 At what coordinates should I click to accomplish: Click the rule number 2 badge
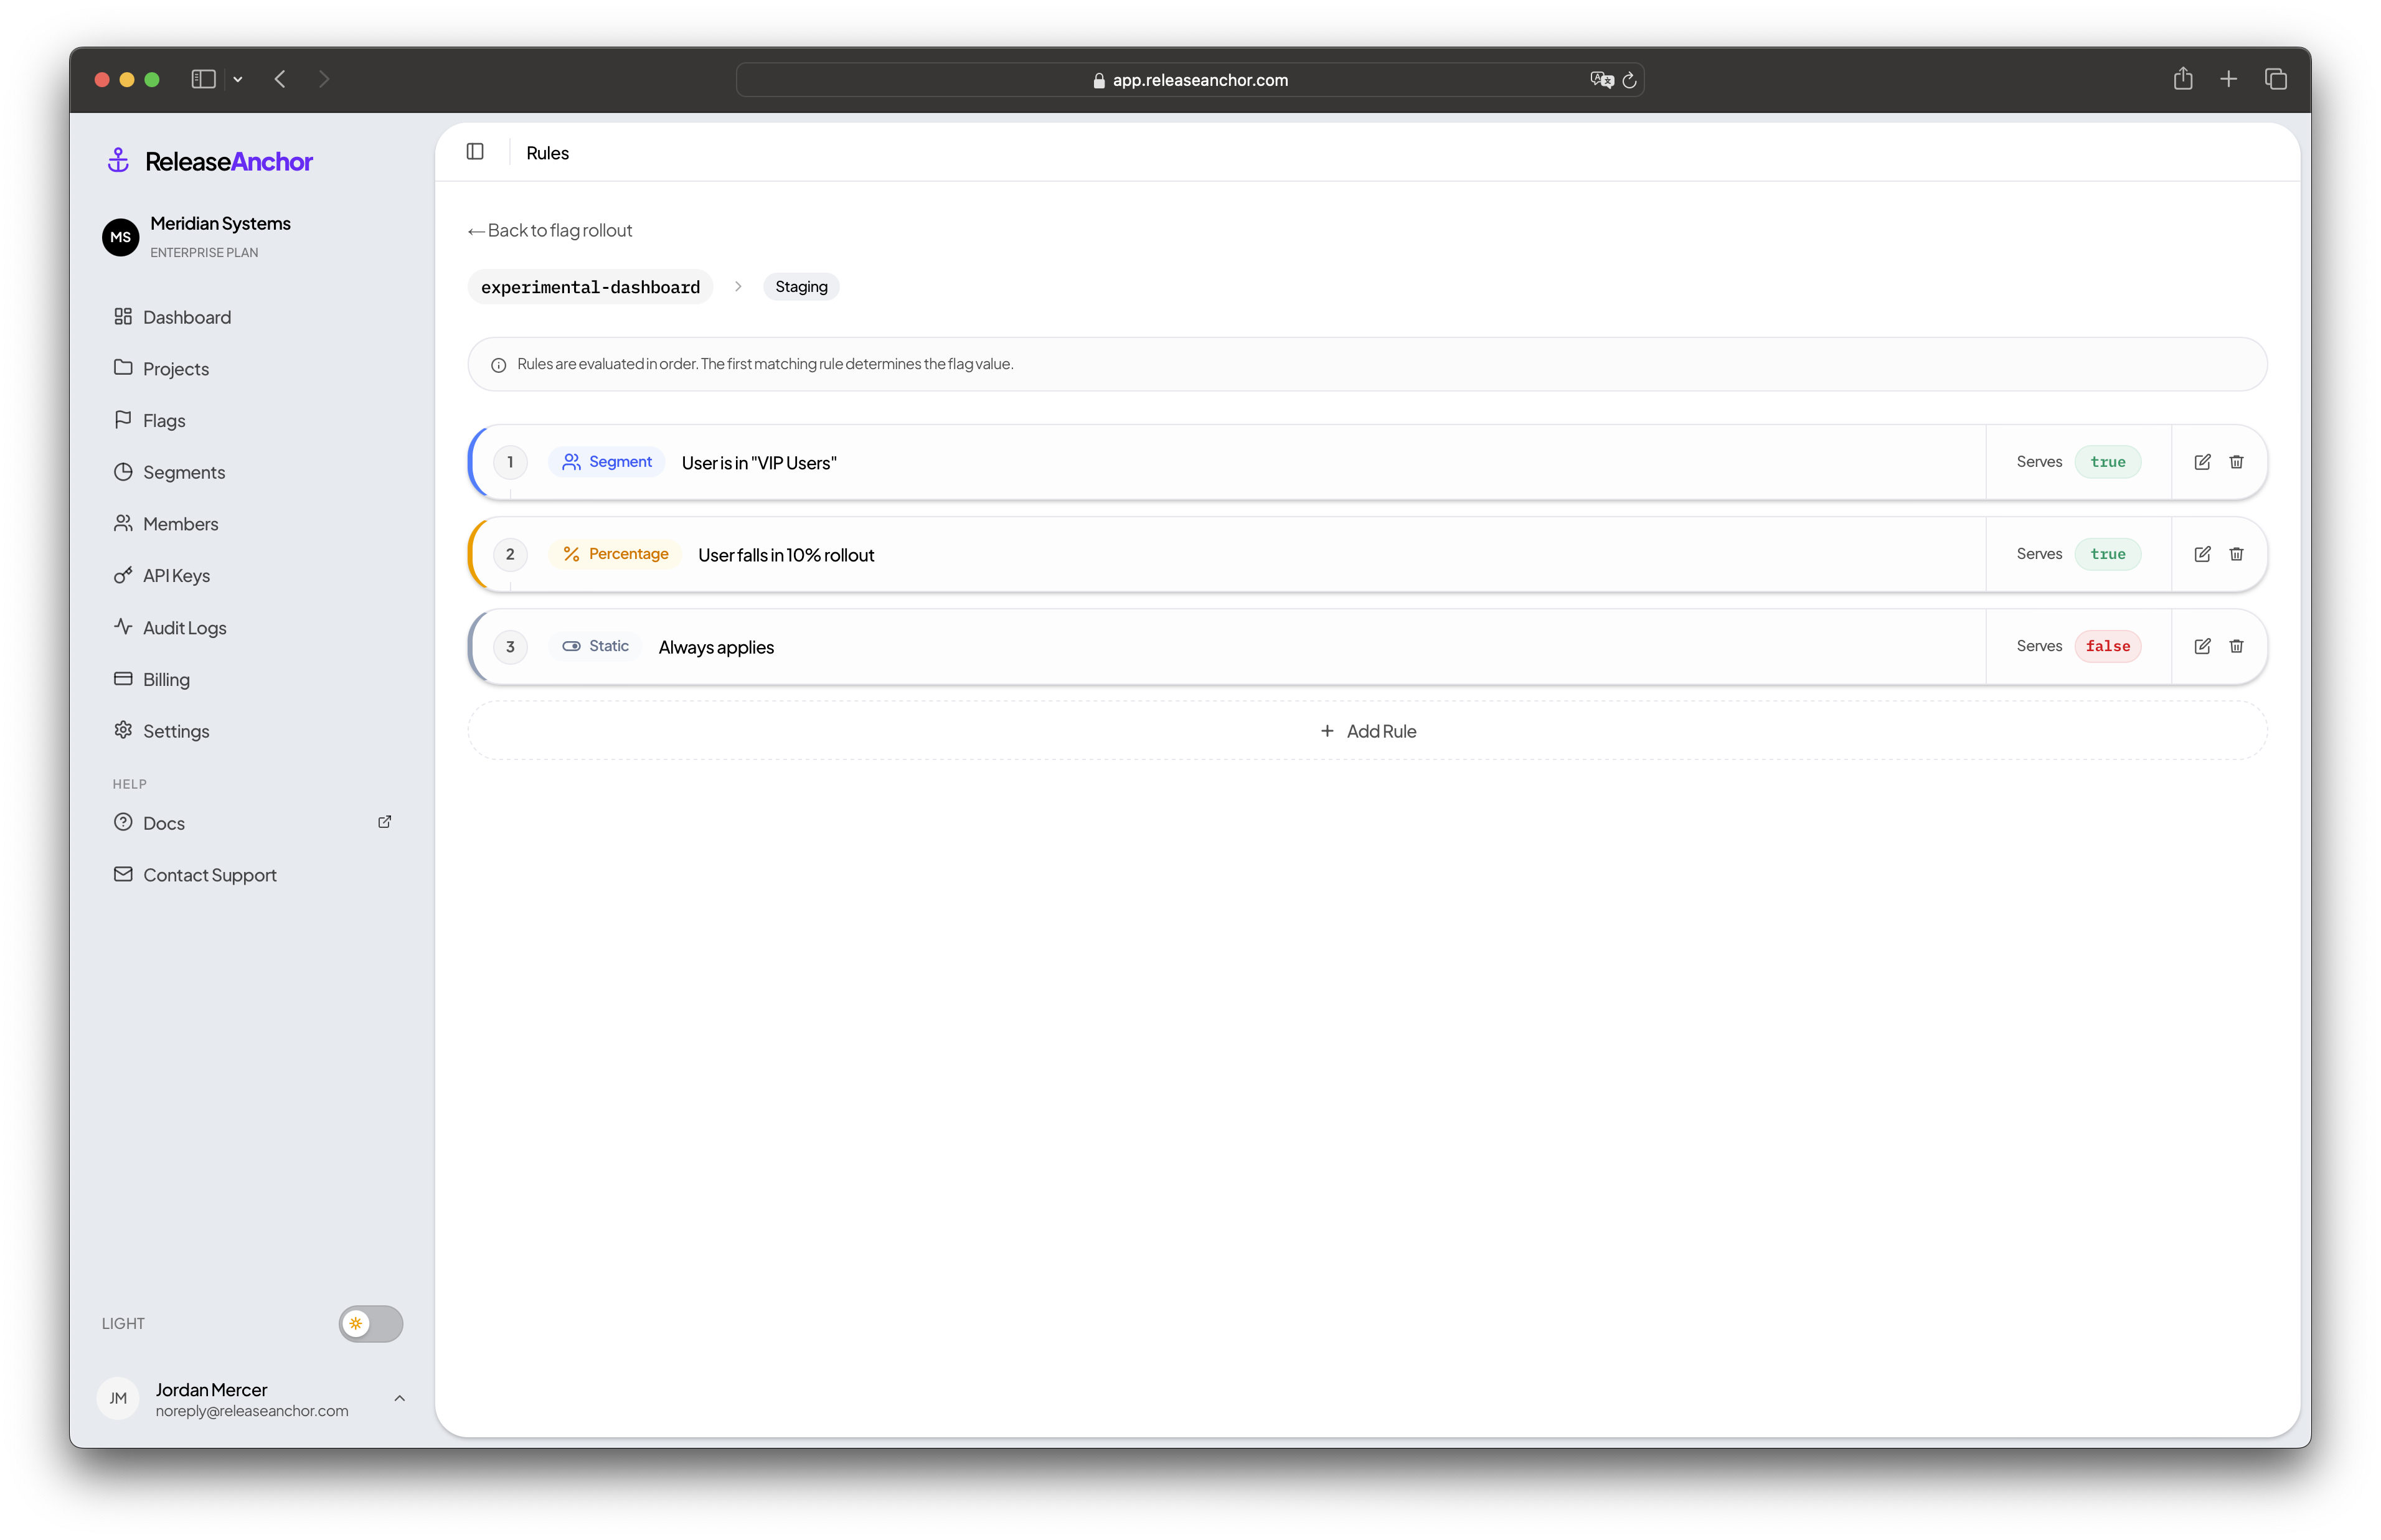point(510,554)
